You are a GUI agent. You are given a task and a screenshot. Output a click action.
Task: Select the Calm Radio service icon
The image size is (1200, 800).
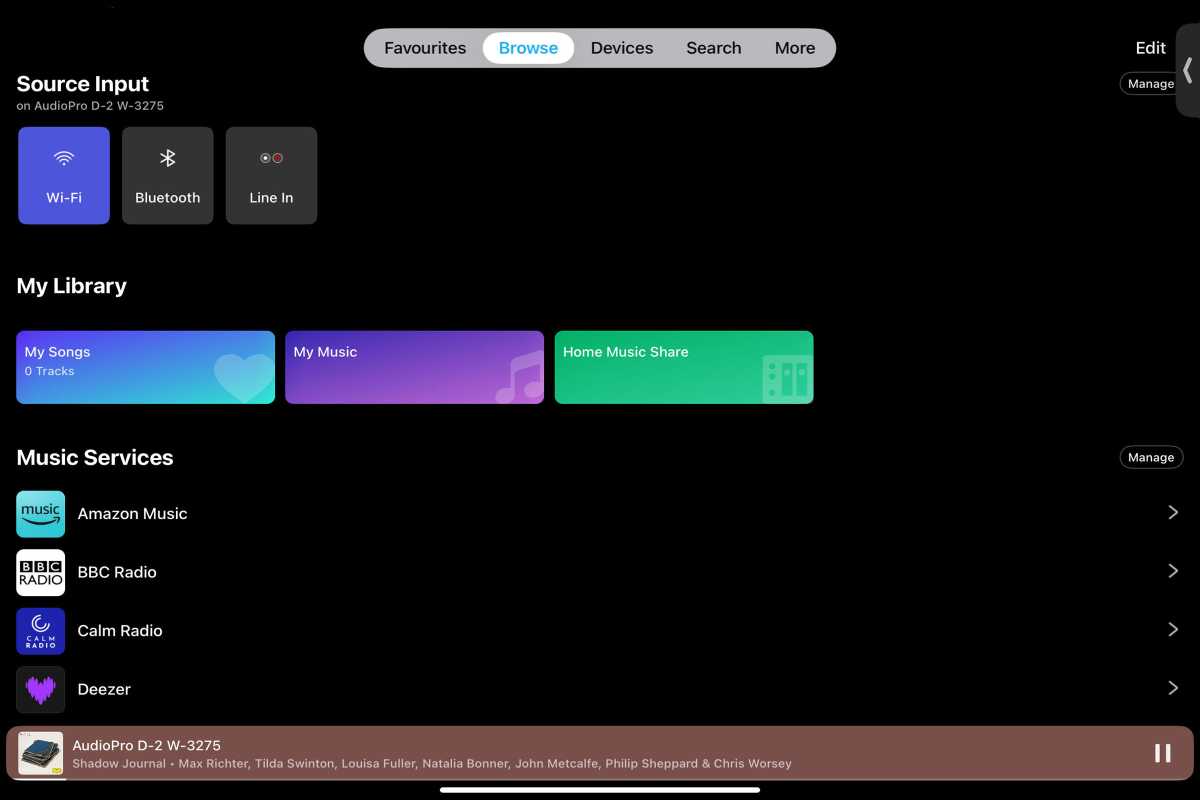pos(40,630)
